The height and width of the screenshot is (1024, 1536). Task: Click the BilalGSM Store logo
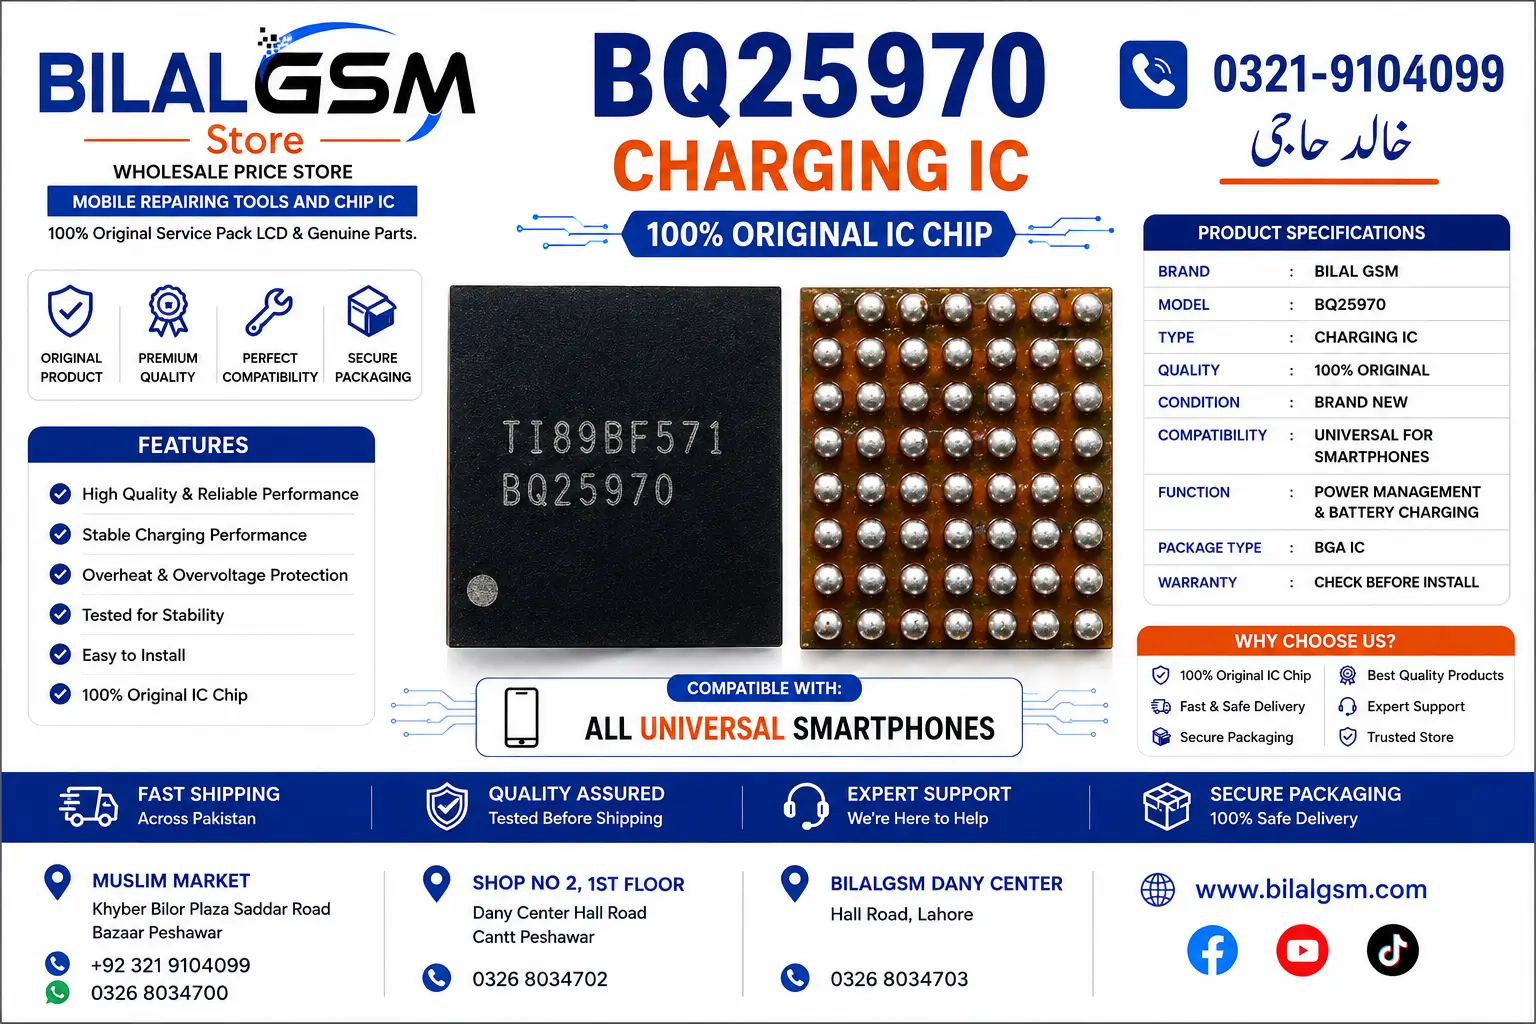(256, 92)
